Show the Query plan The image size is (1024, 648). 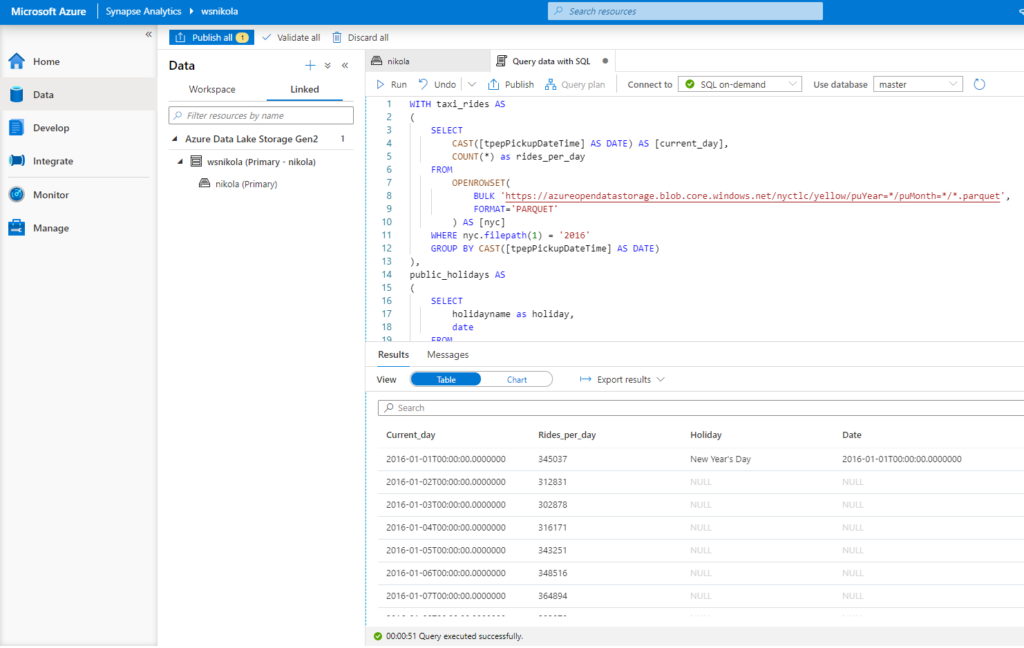[575, 84]
